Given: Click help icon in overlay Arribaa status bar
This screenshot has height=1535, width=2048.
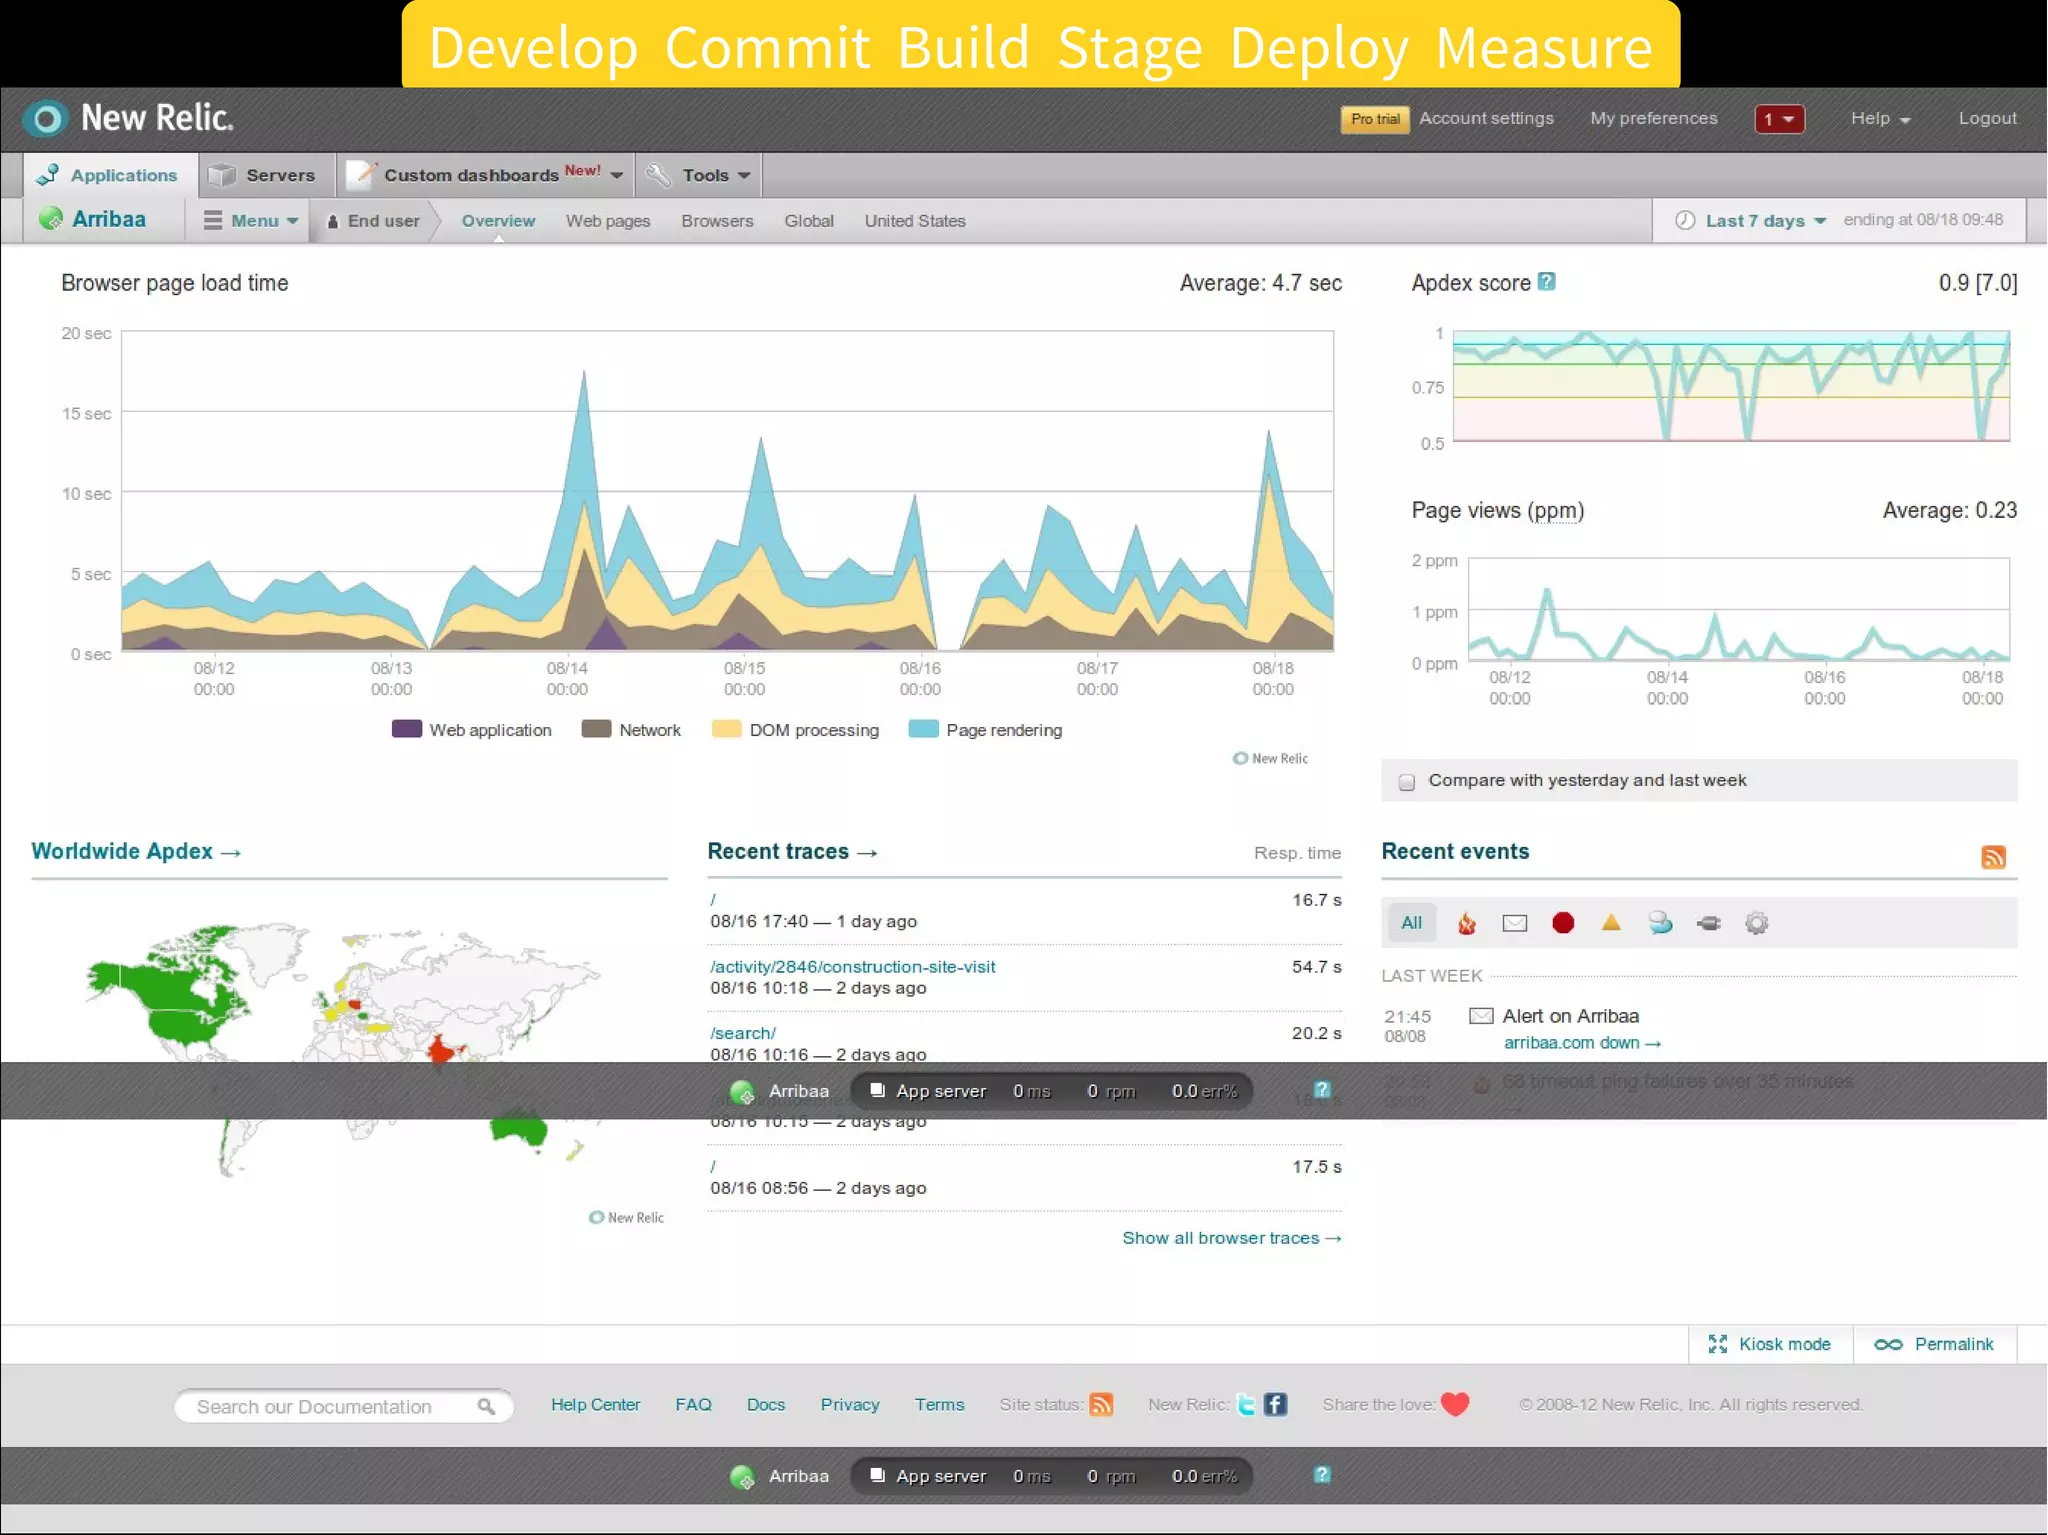Looking at the screenshot, I should click(1322, 1089).
